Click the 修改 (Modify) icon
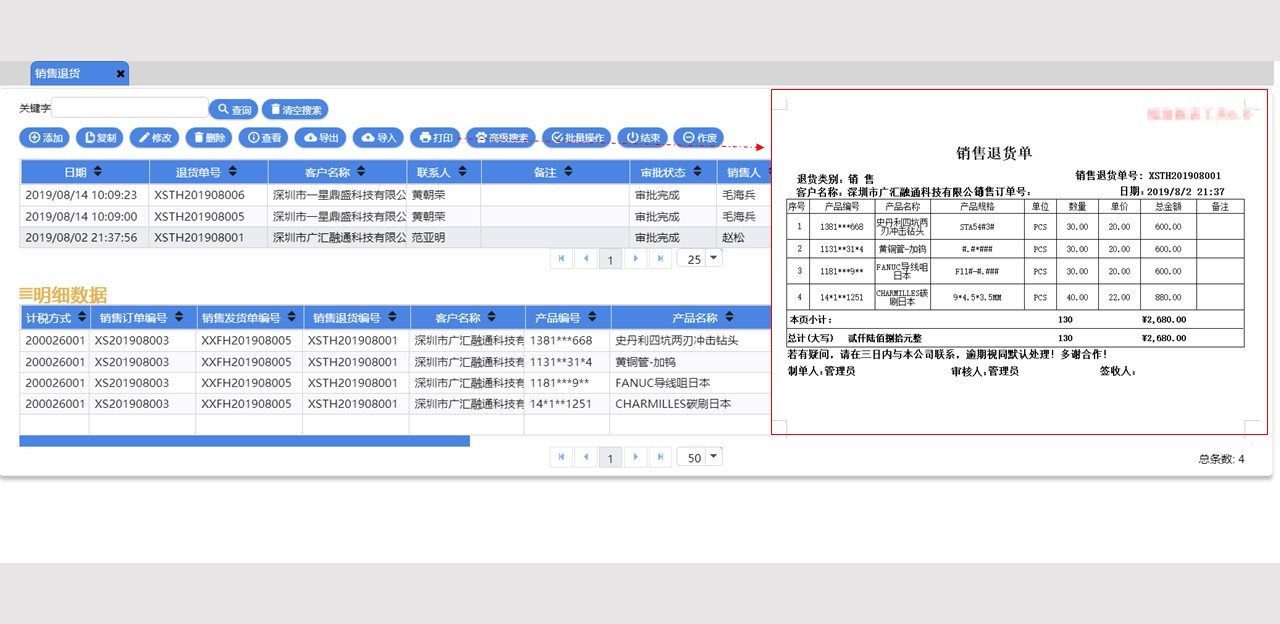1280x624 pixels. 152,138
